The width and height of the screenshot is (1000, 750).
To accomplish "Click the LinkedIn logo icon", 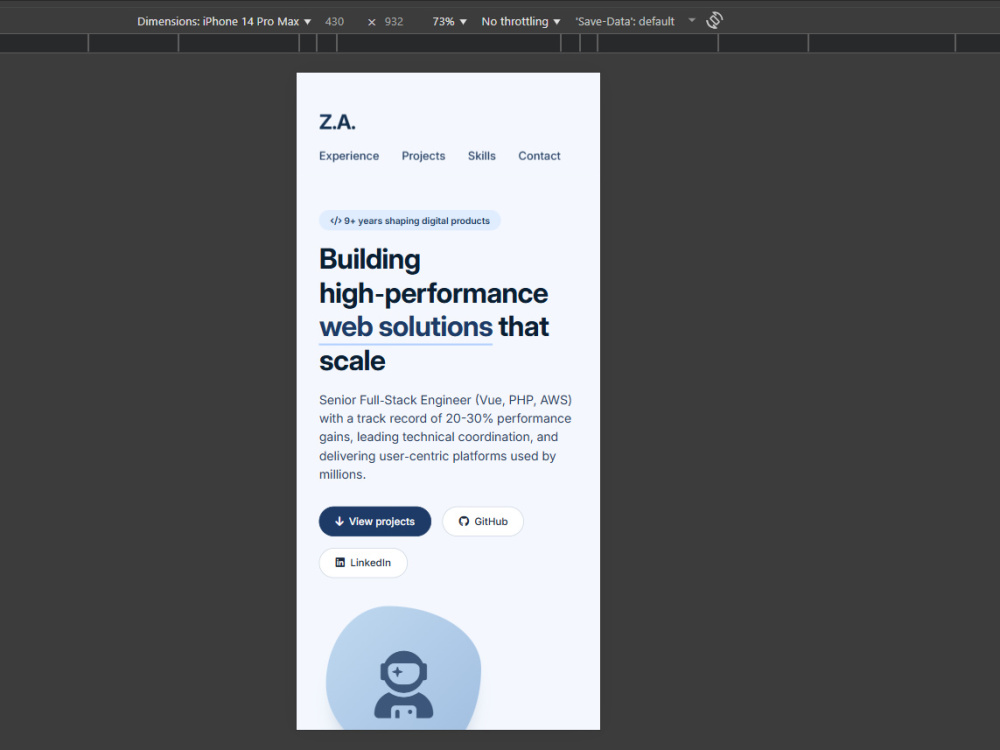I will coord(340,562).
